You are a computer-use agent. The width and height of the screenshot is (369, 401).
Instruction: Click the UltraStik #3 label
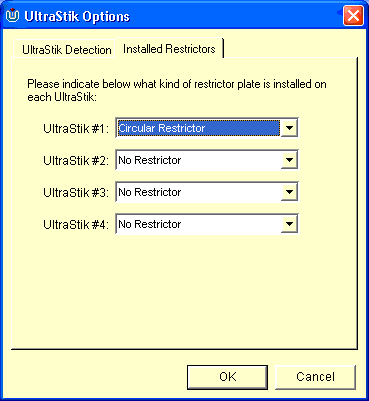pyautogui.click(x=76, y=192)
